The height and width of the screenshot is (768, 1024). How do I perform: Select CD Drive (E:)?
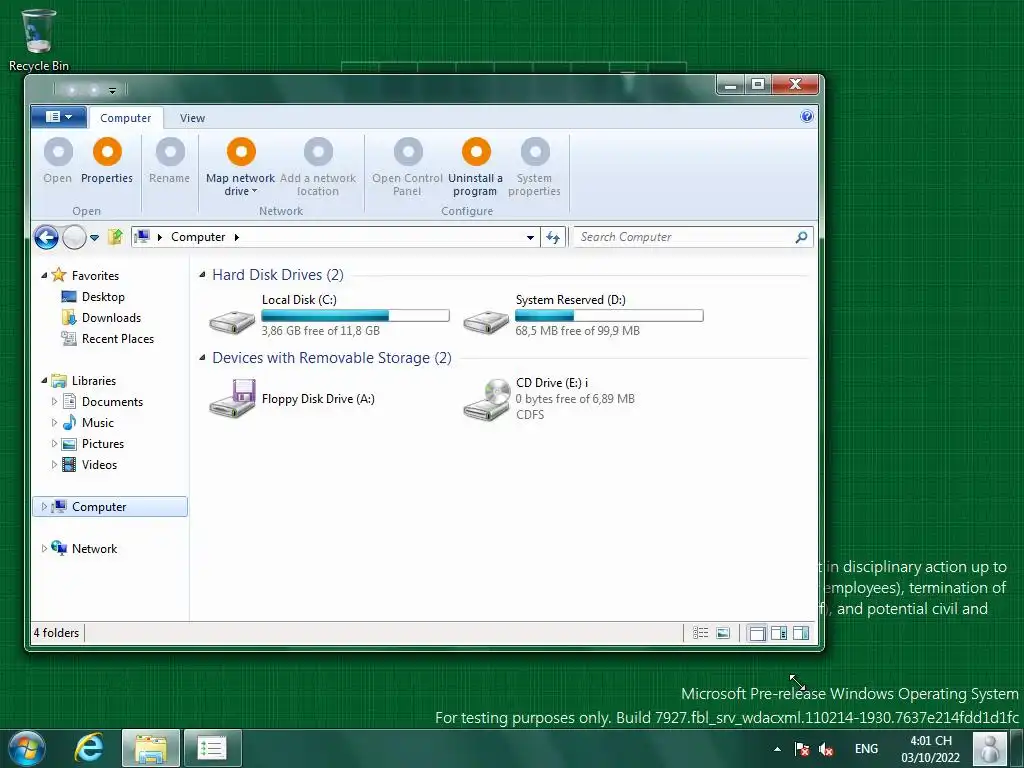point(550,398)
